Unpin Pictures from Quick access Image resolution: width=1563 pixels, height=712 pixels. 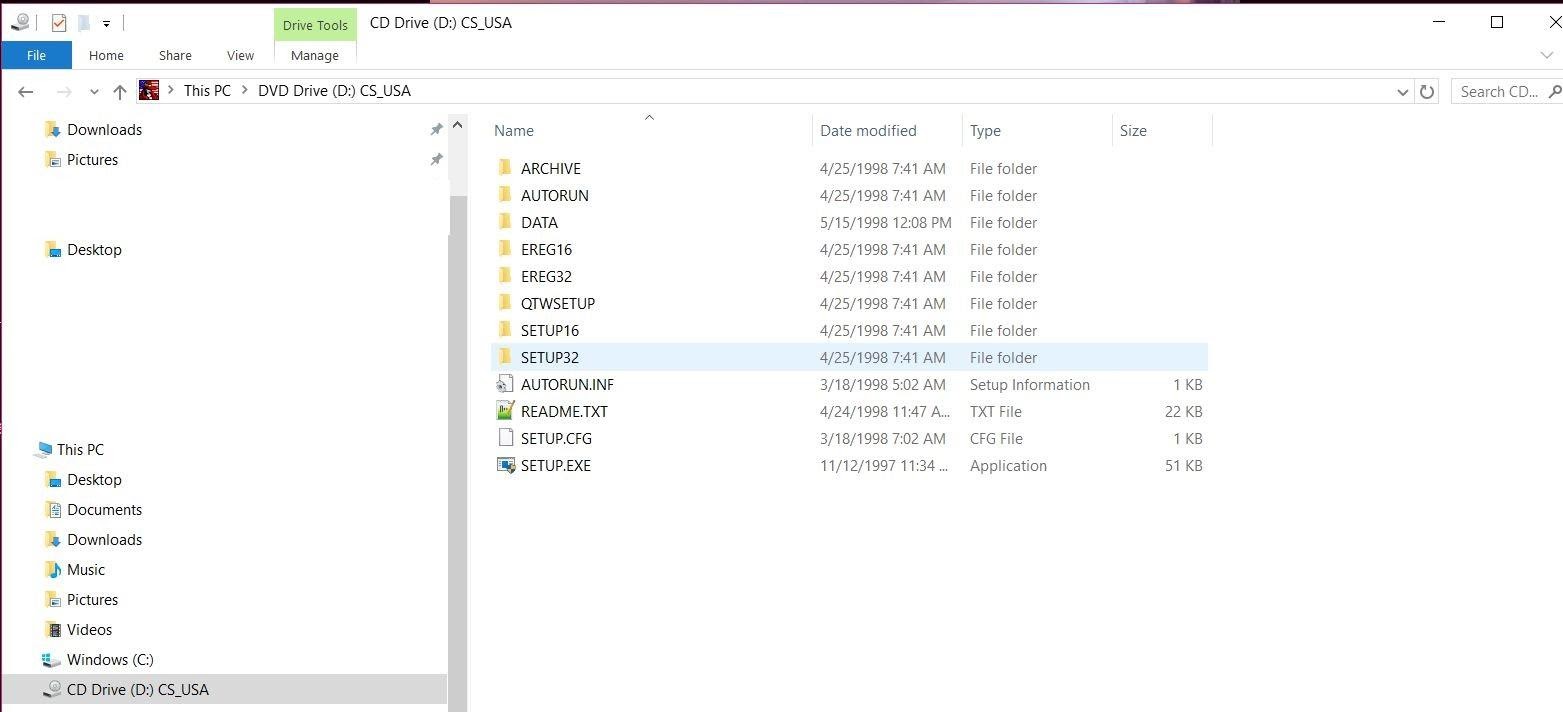click(436, 160)
